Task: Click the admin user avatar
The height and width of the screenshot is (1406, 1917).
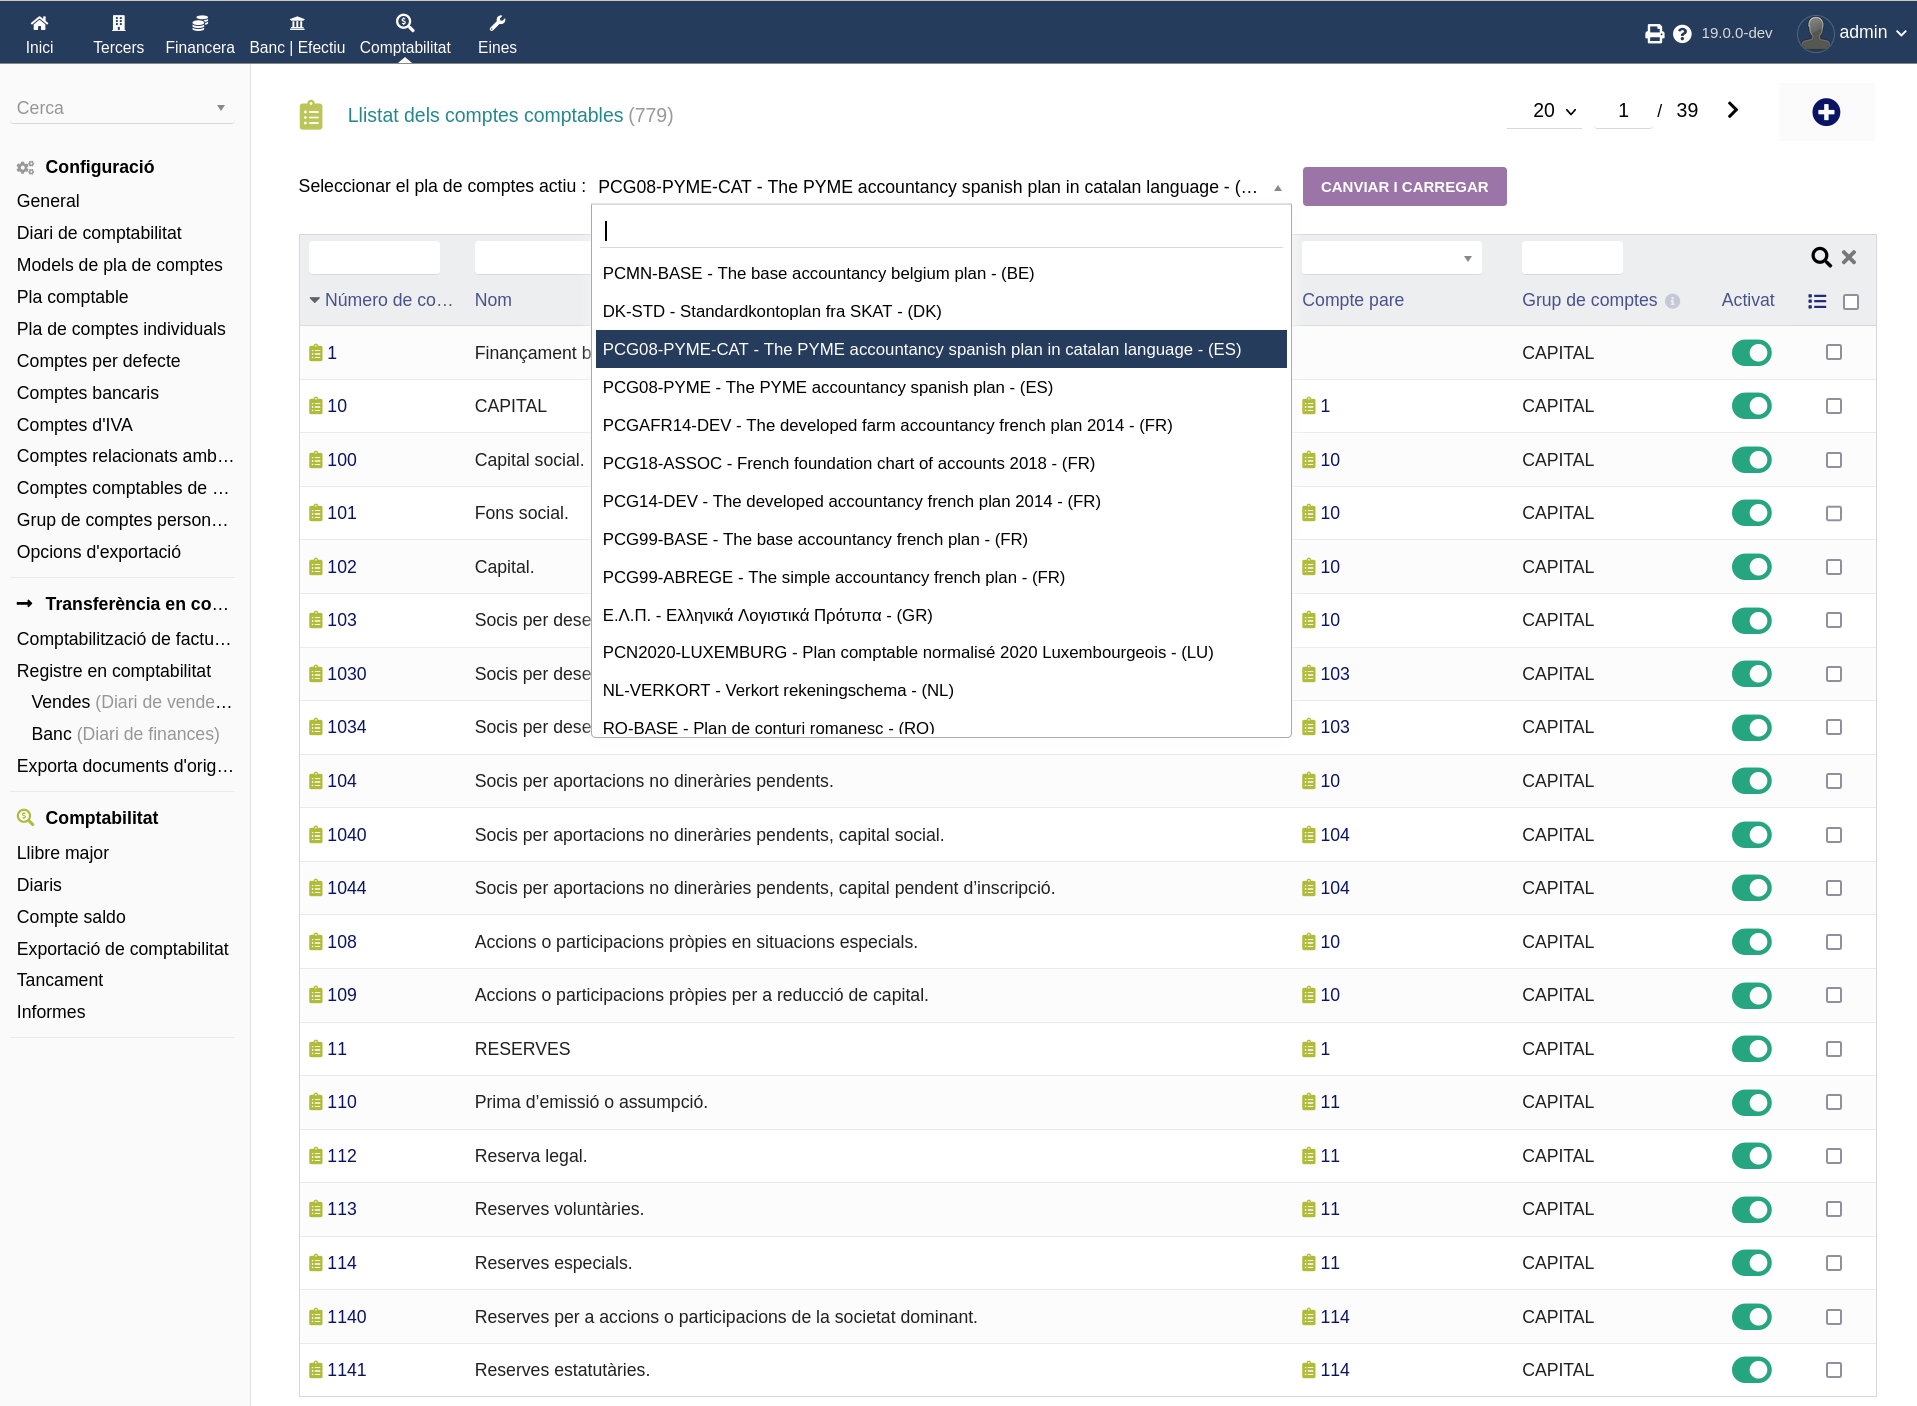Action: click(x=1815, y=33)
